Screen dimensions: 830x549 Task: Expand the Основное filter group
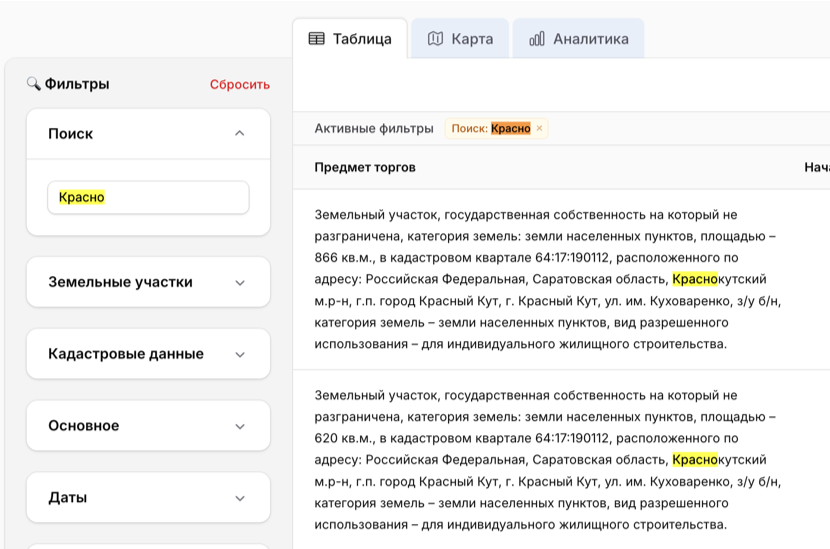tap(239, 426)
